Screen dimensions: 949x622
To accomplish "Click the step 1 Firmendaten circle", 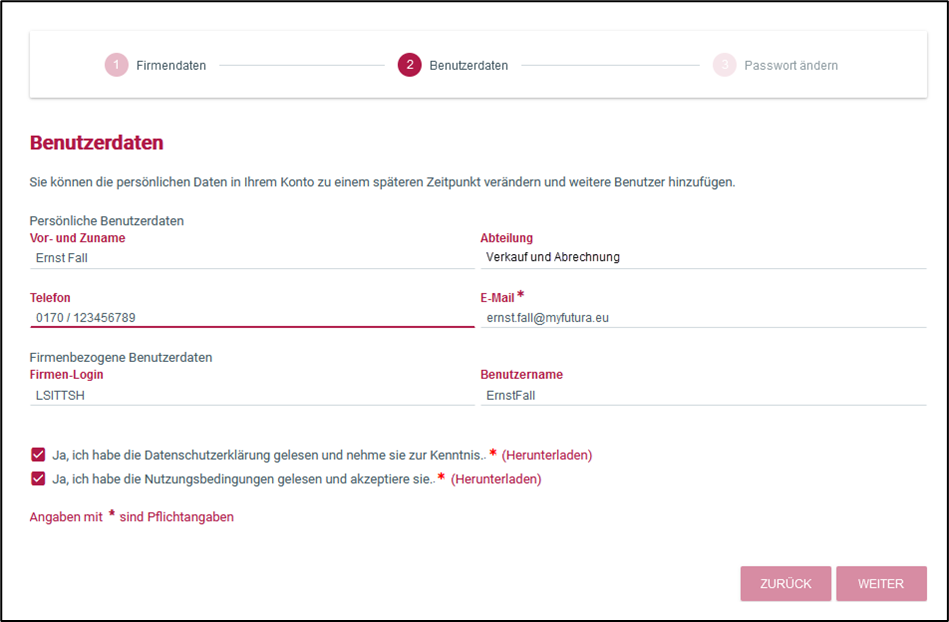I will tap(116, 66).
